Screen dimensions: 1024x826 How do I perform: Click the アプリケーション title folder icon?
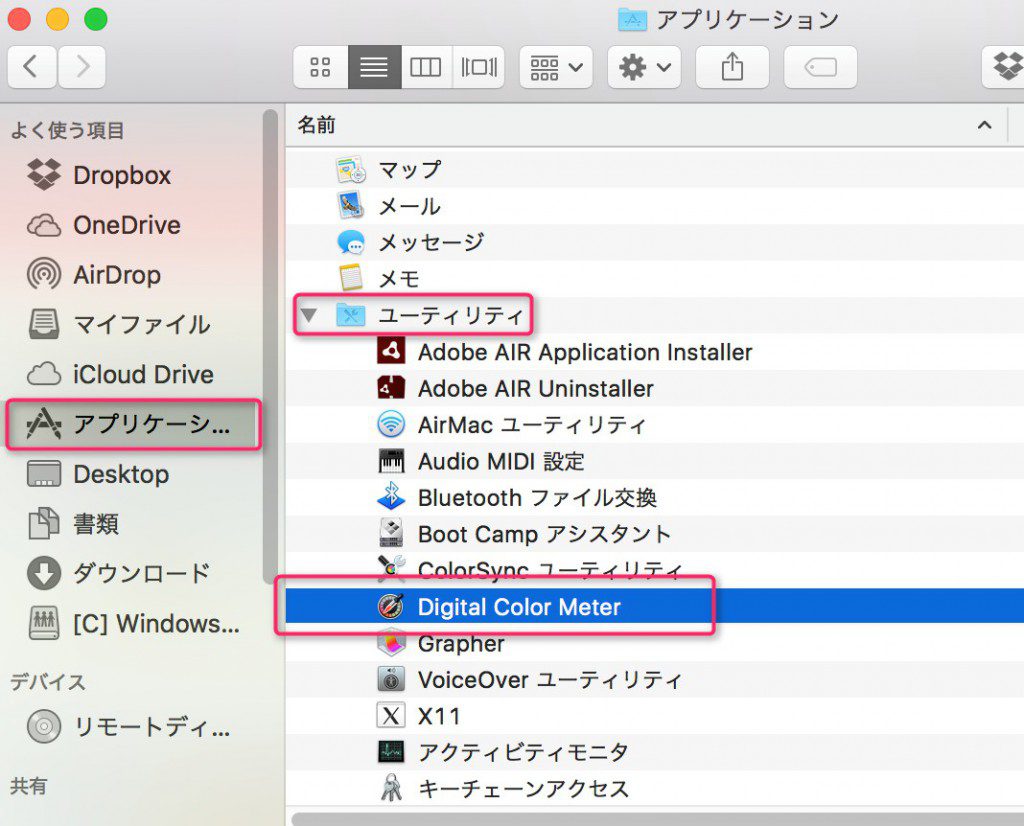pyautogui.click(x=632, y=20)
